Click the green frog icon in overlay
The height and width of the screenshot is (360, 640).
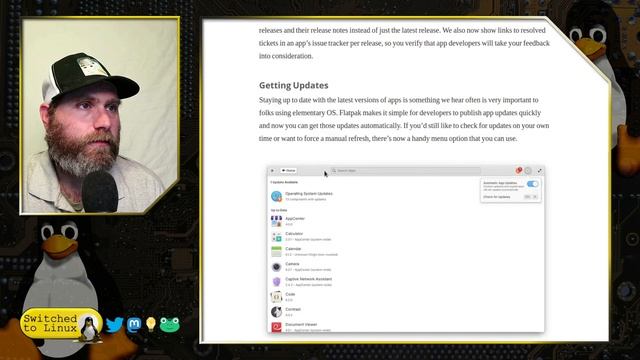tap(170, 325)
